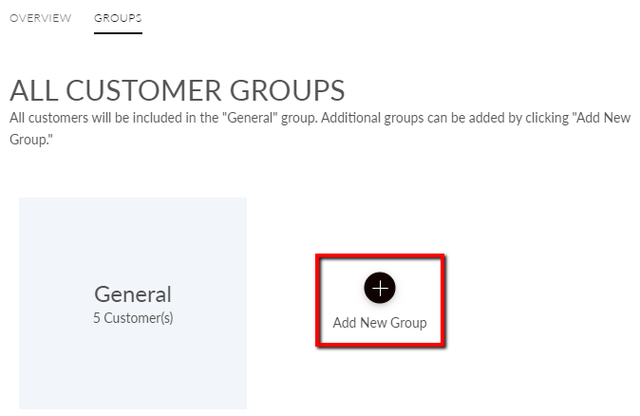Click the word CUSTOMER in the page heading

point(143,90)
